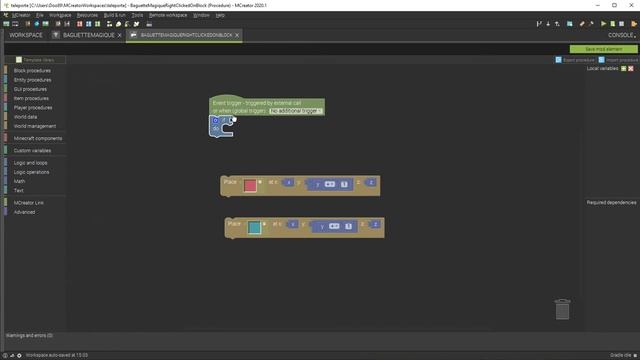Click x variable in red Place block
640x360 pixels.
point(288,182)
